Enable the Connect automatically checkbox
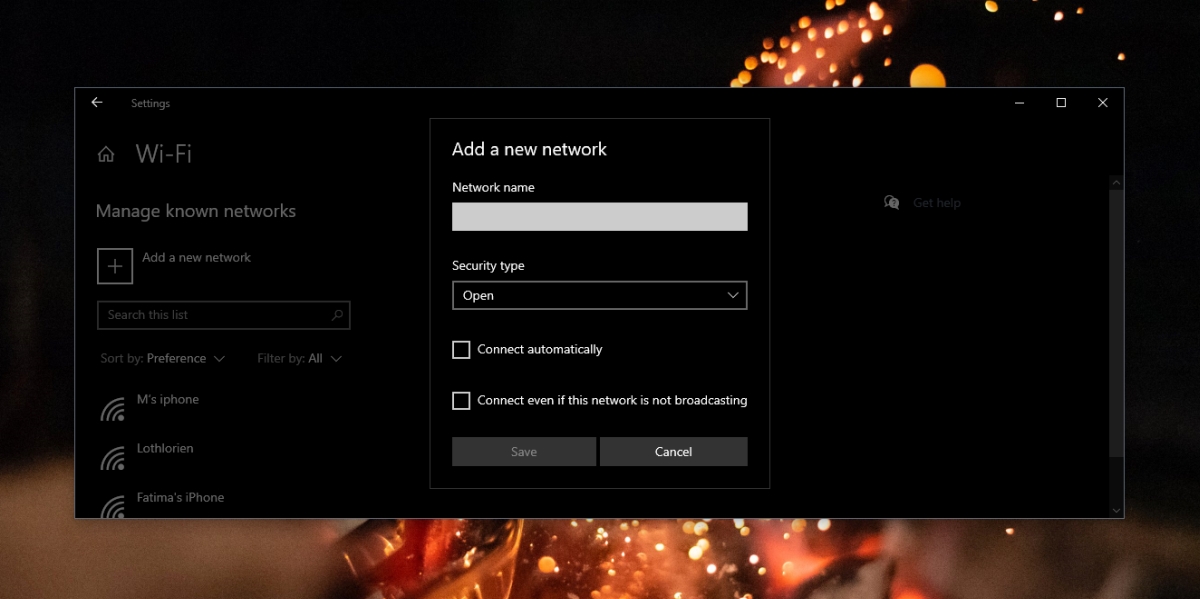1200x599 pixels. [461, 349]
